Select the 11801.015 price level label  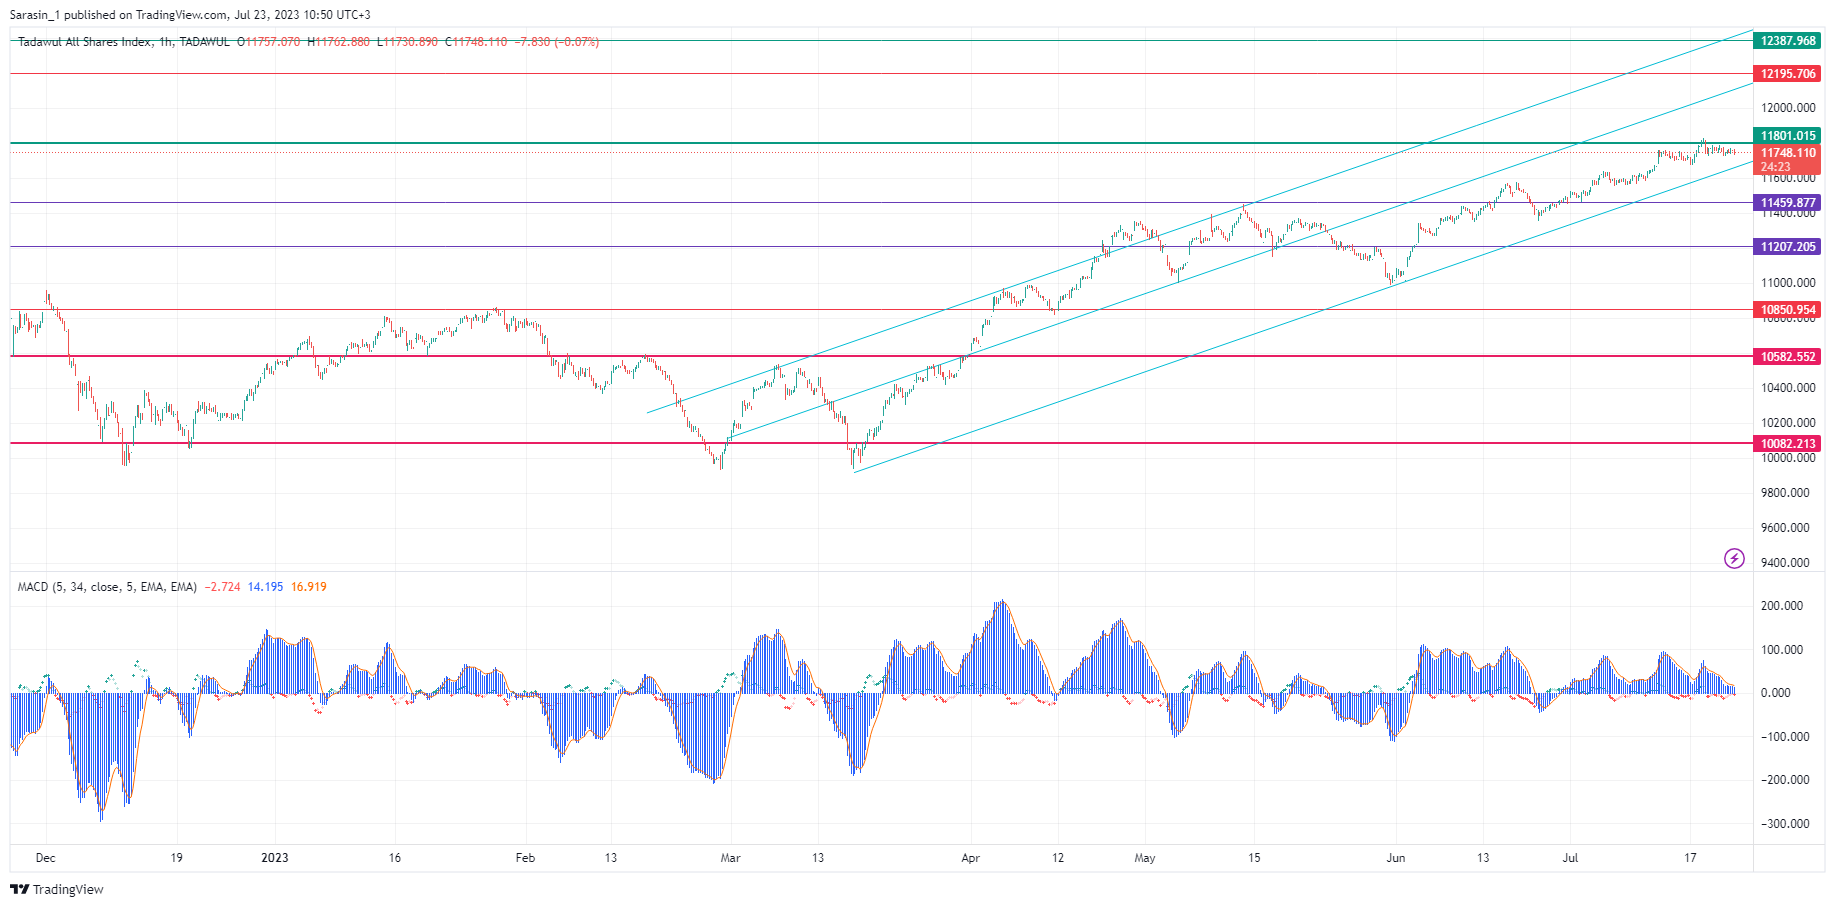coord(1787,136)
